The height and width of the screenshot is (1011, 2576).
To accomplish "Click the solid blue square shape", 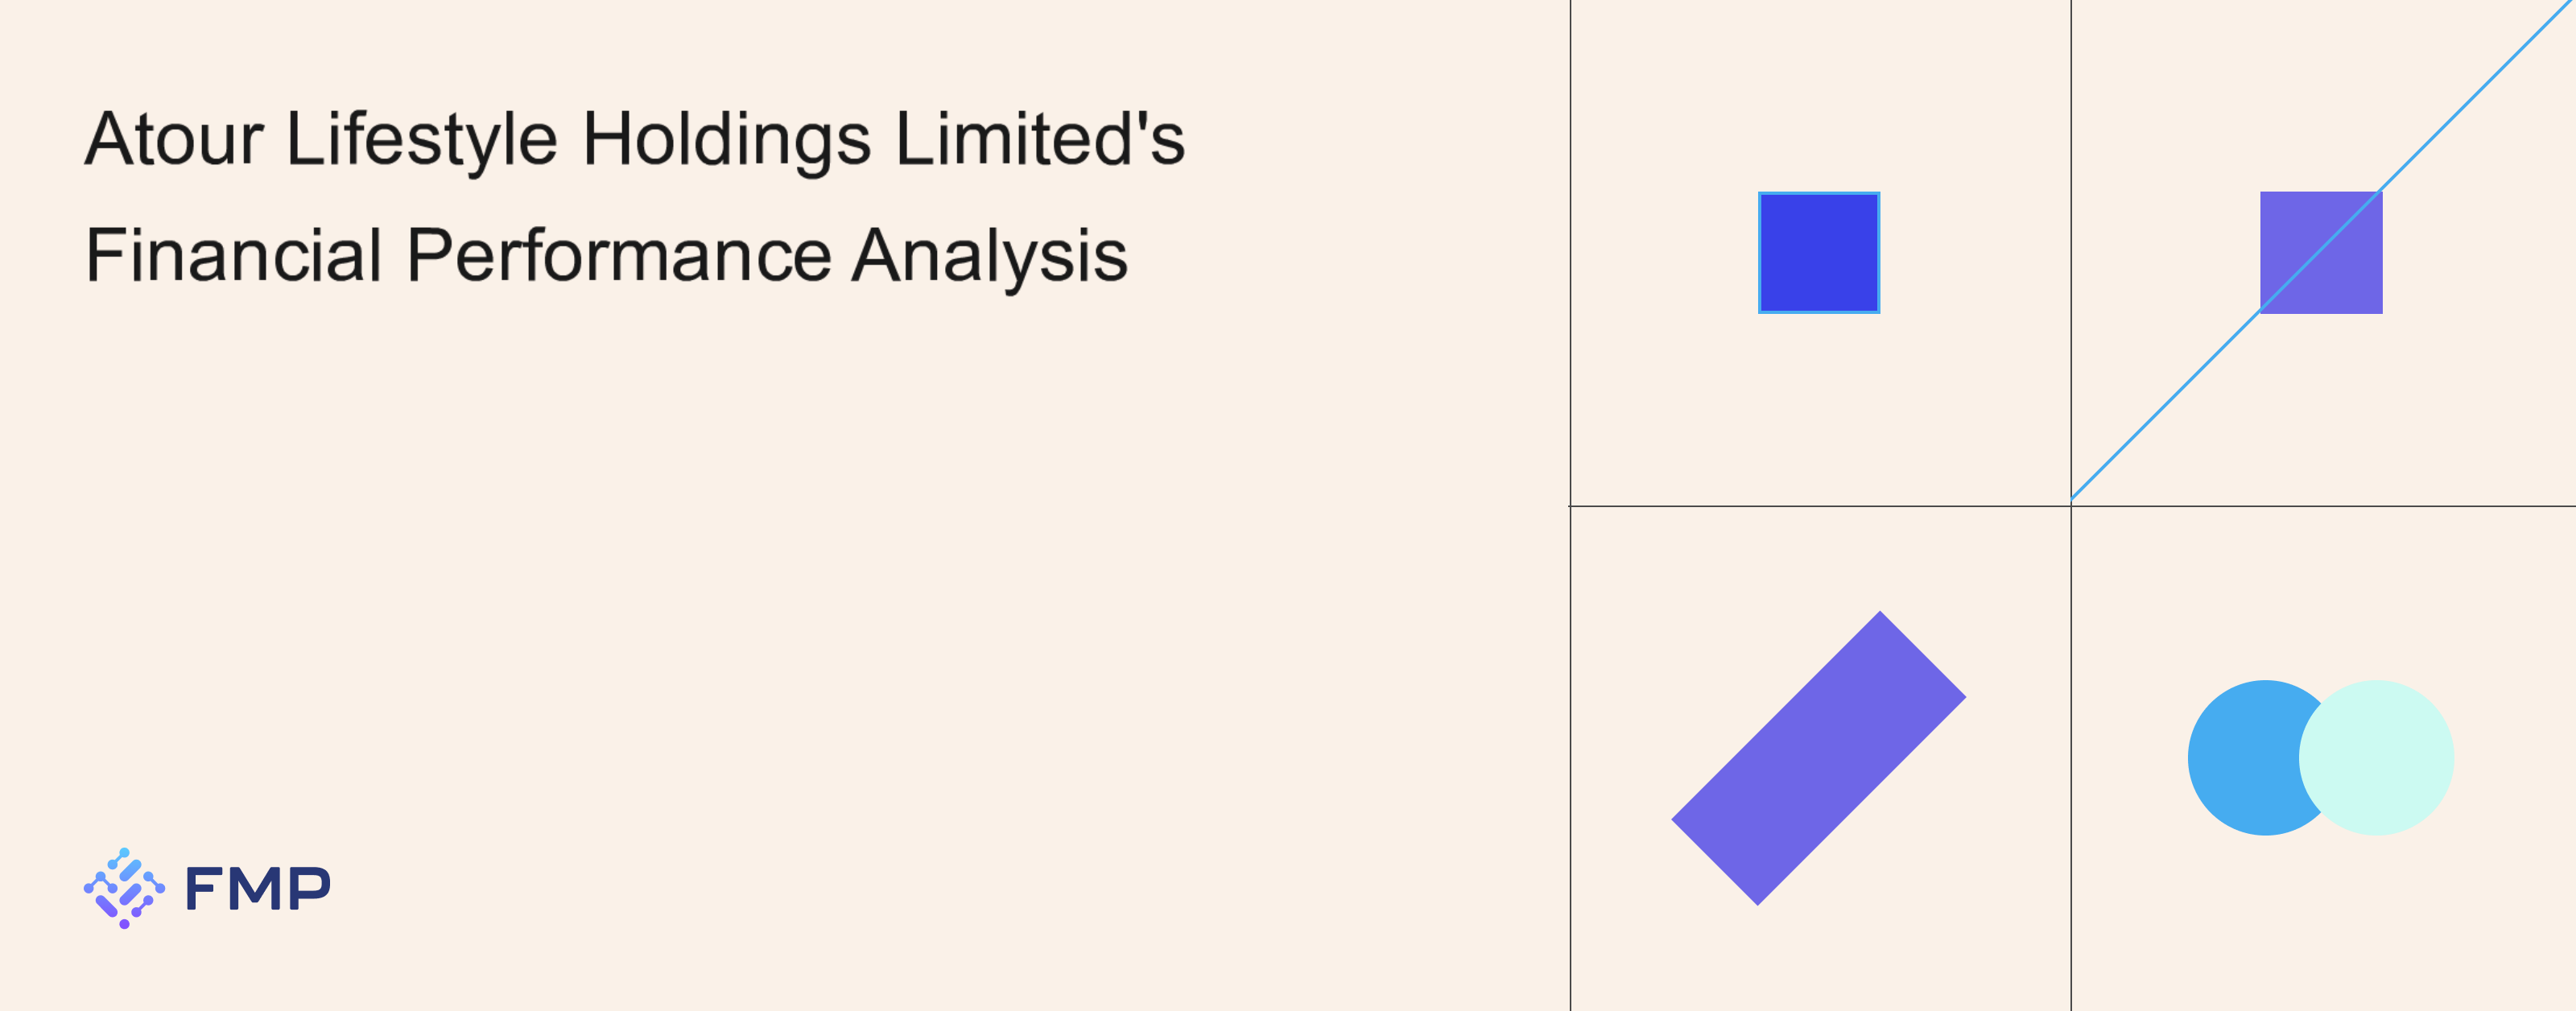I will (1819, 253).
